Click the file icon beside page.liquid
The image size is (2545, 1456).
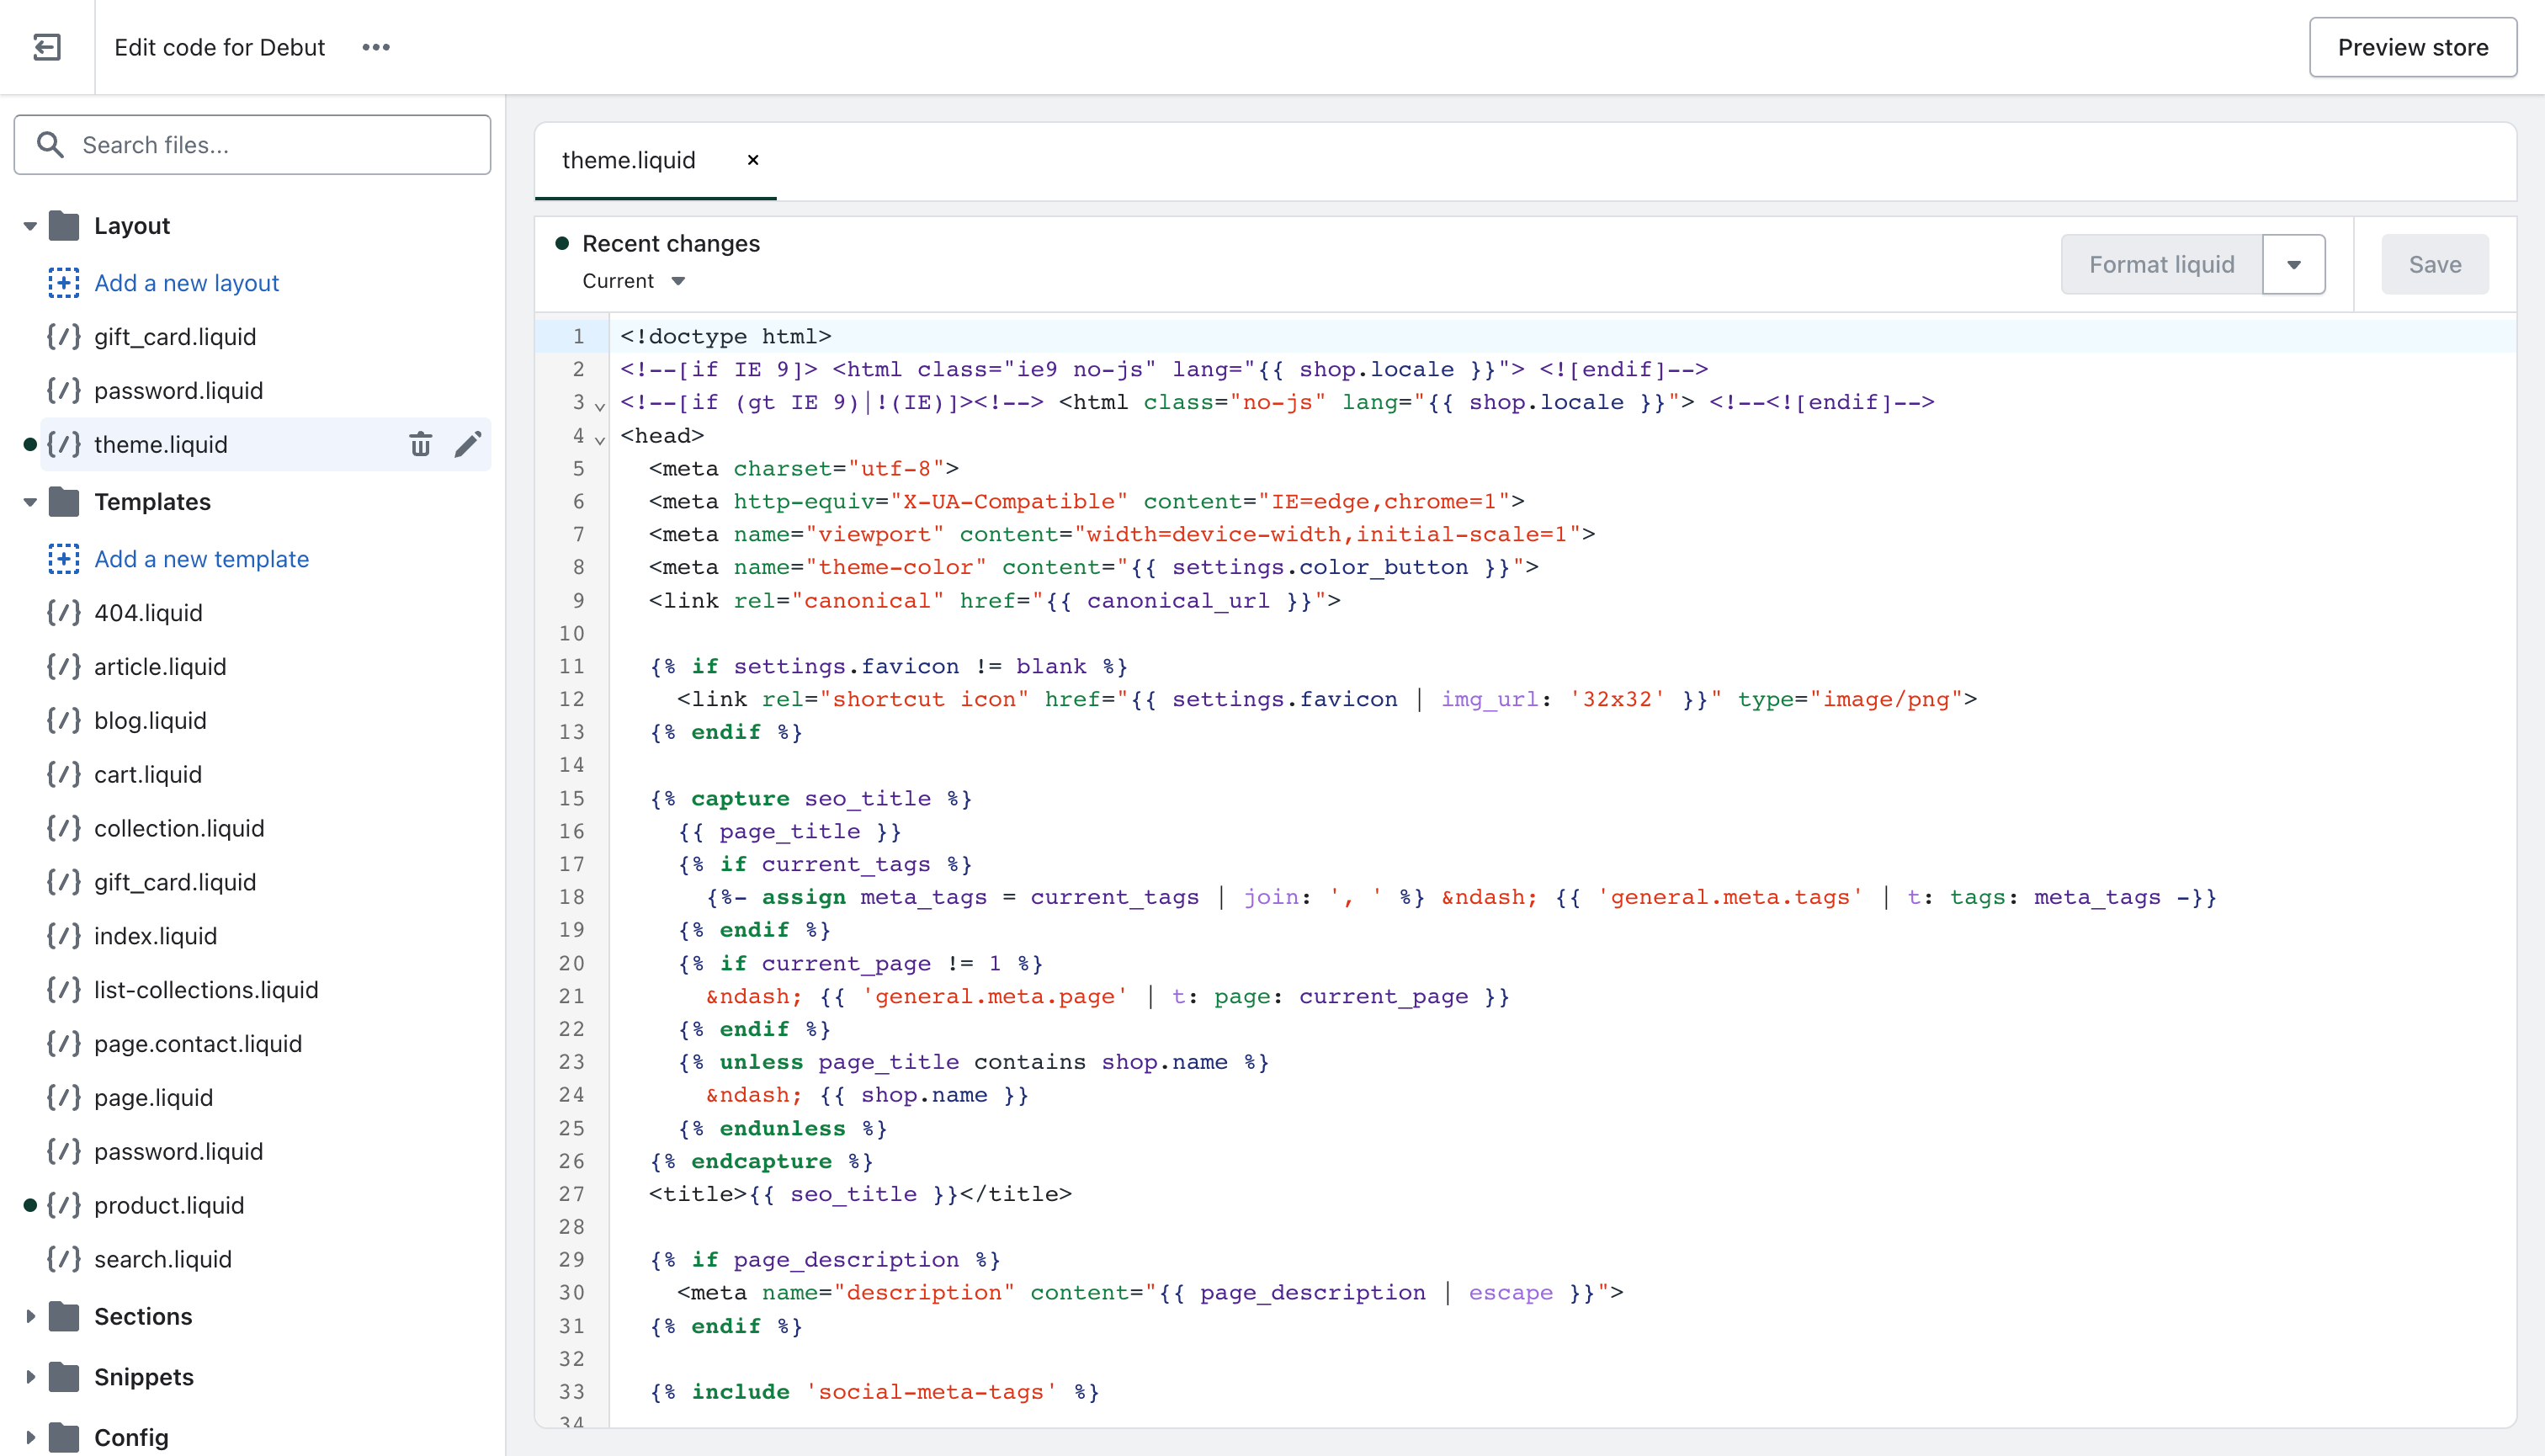[x=64, y=1098]
